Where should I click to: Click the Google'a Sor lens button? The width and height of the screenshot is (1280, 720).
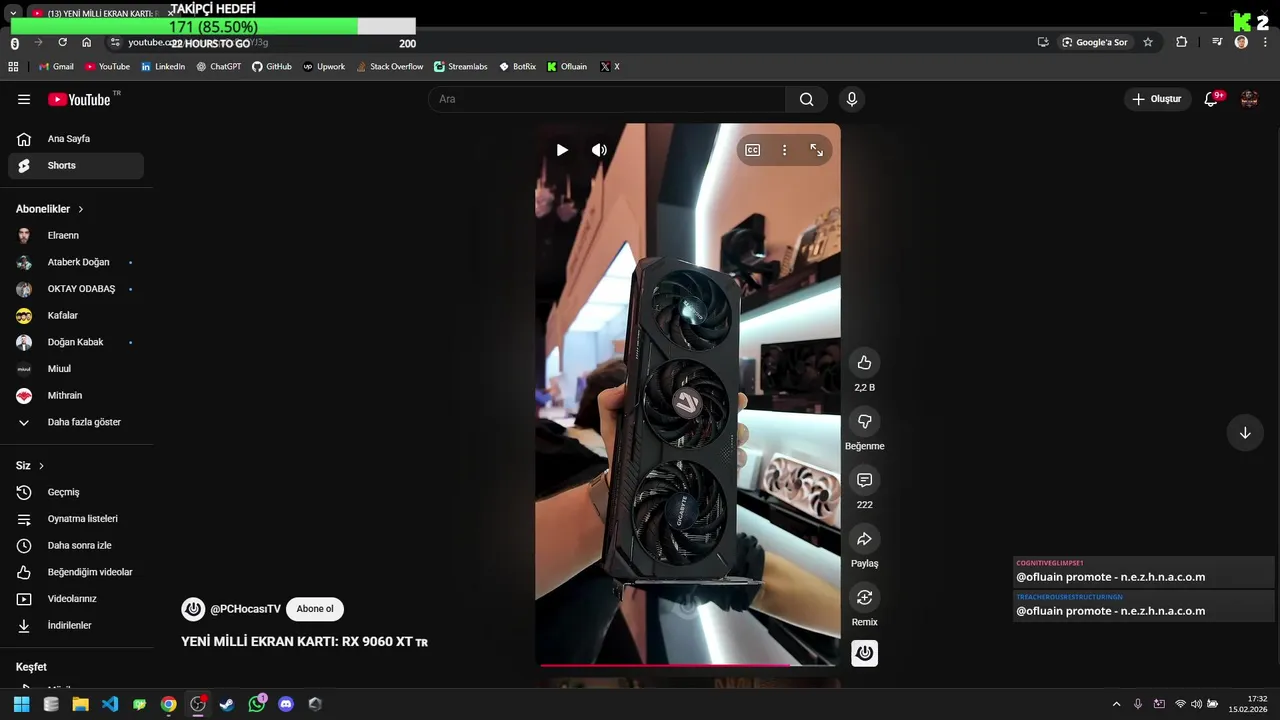click(x=1095, y=42)
